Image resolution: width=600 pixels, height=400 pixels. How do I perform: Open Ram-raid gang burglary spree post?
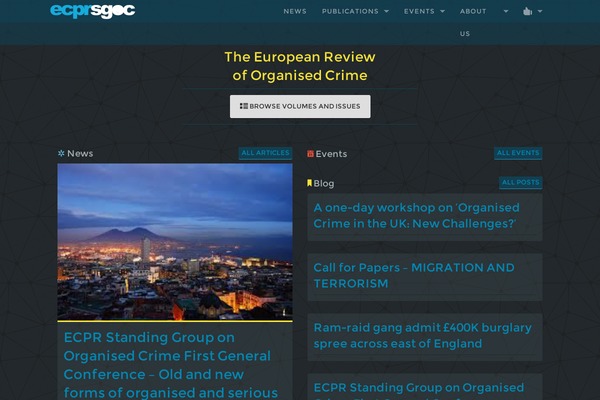point(422,335)
